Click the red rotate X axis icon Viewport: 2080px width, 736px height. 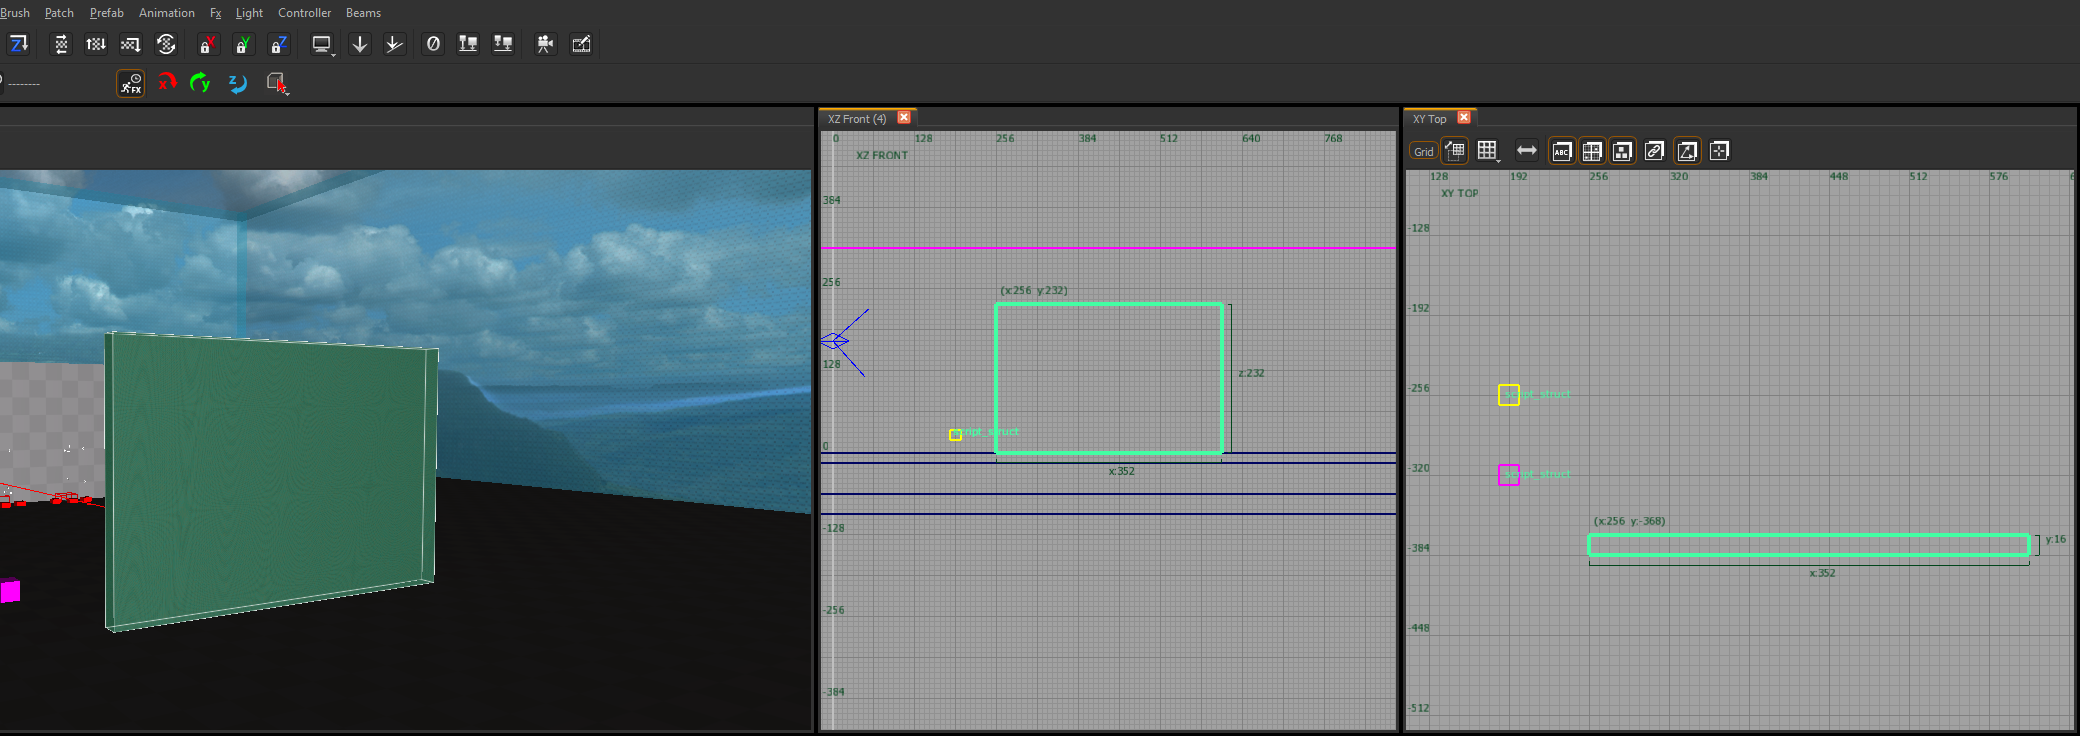[x=167, y=83]
